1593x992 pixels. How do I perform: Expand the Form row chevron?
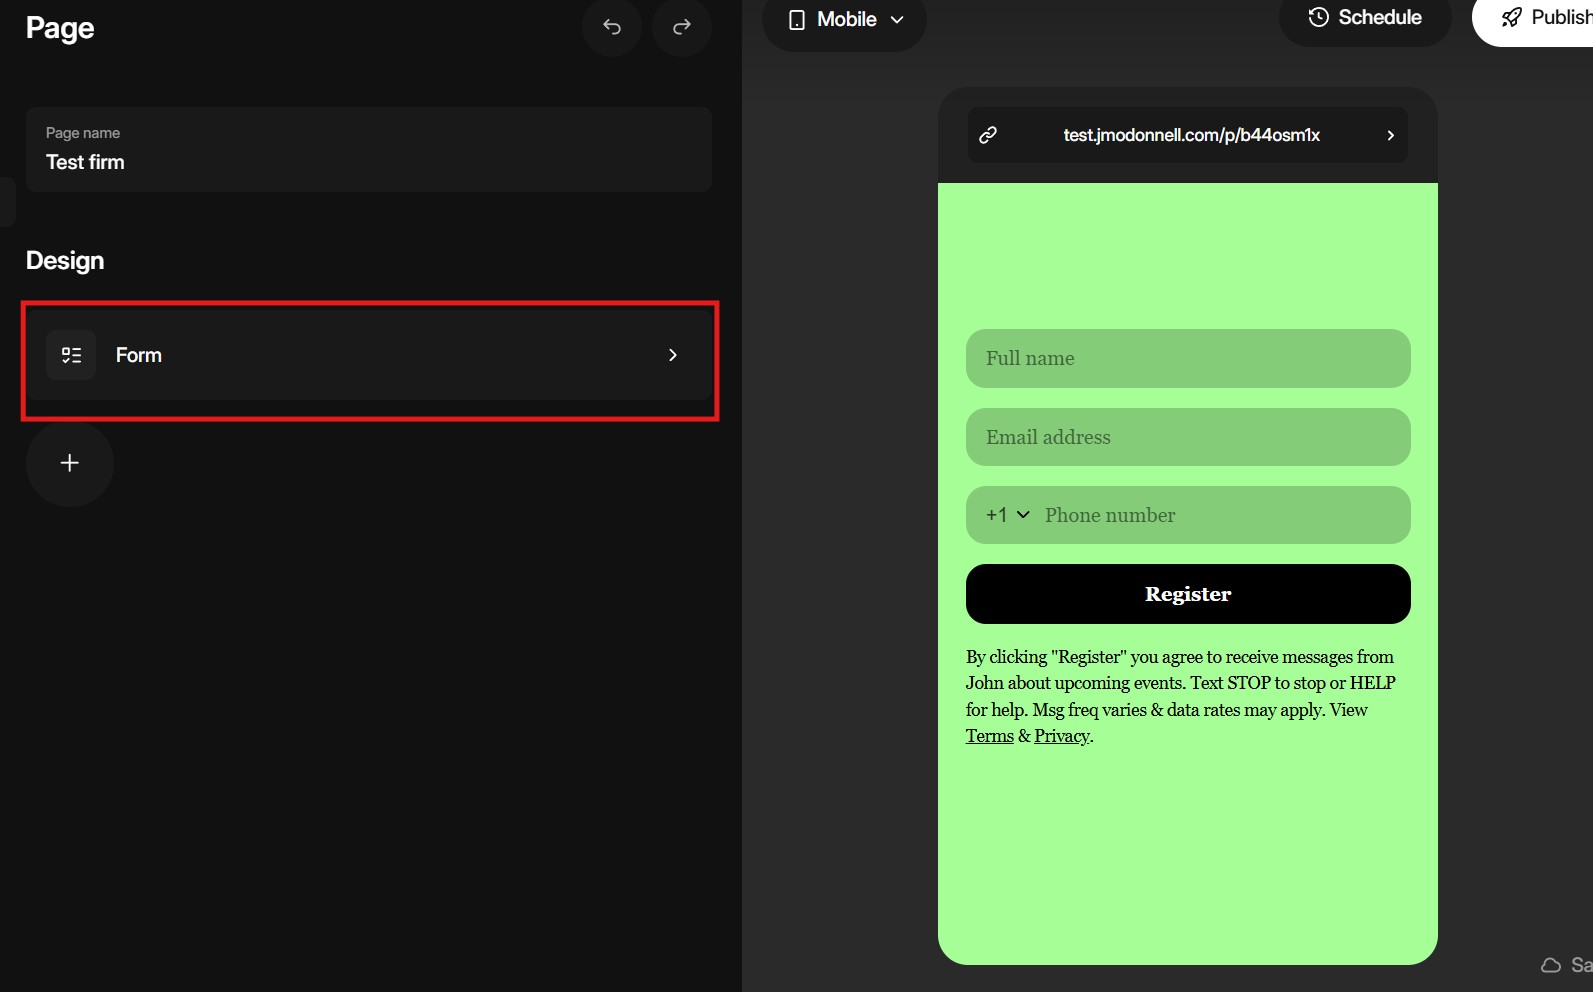point(673,355)
